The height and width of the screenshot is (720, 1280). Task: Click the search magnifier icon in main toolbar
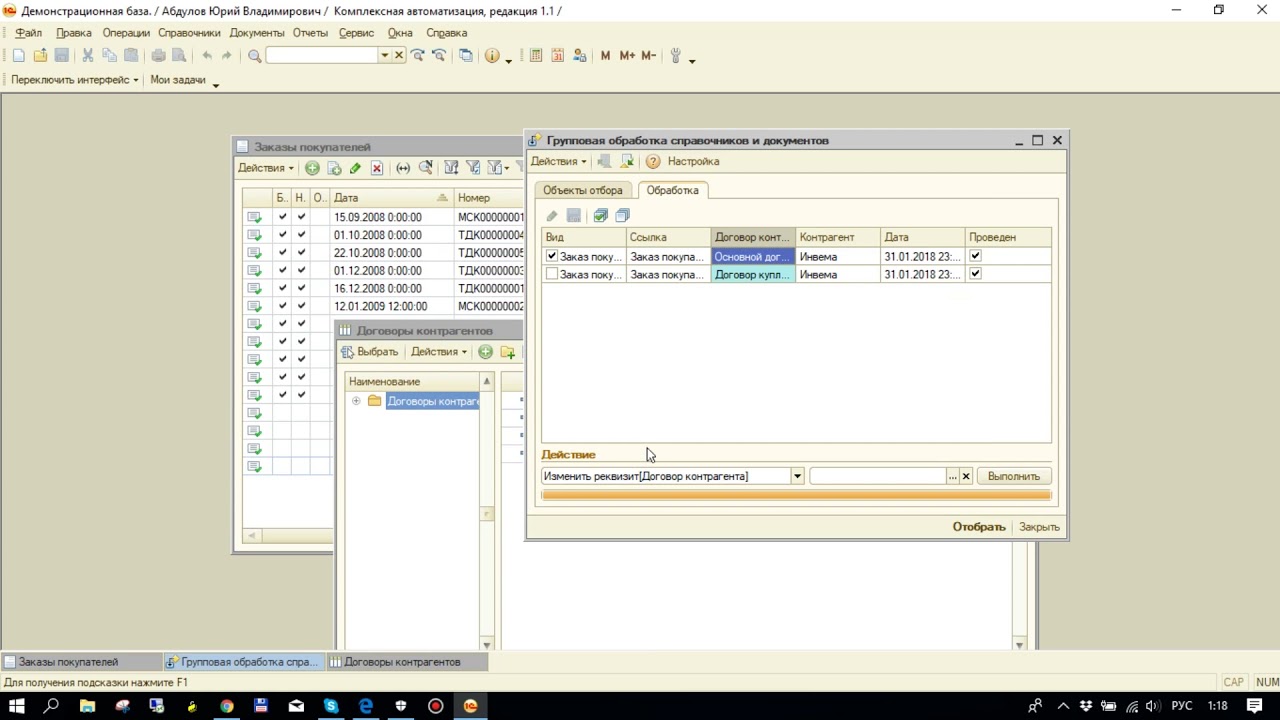pyautogui.click(x=254, y=56)
